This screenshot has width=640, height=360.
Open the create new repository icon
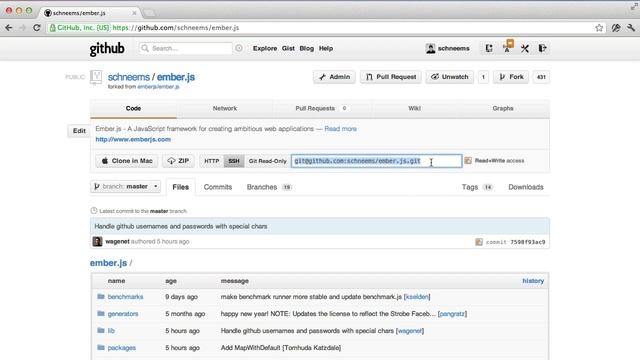(x=489, y=48)
